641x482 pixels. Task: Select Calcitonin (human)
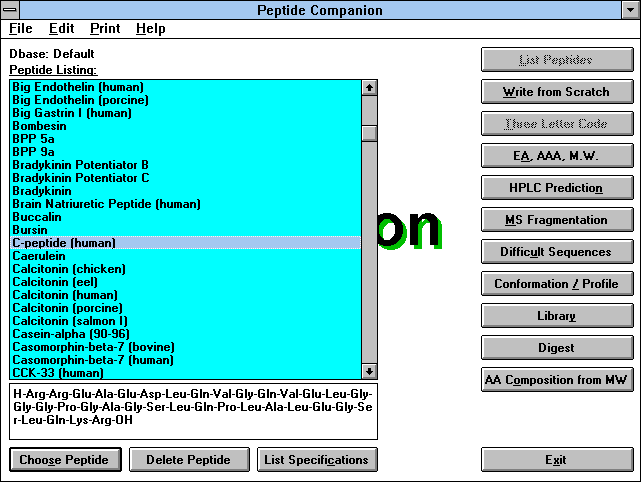coord(186,295)
